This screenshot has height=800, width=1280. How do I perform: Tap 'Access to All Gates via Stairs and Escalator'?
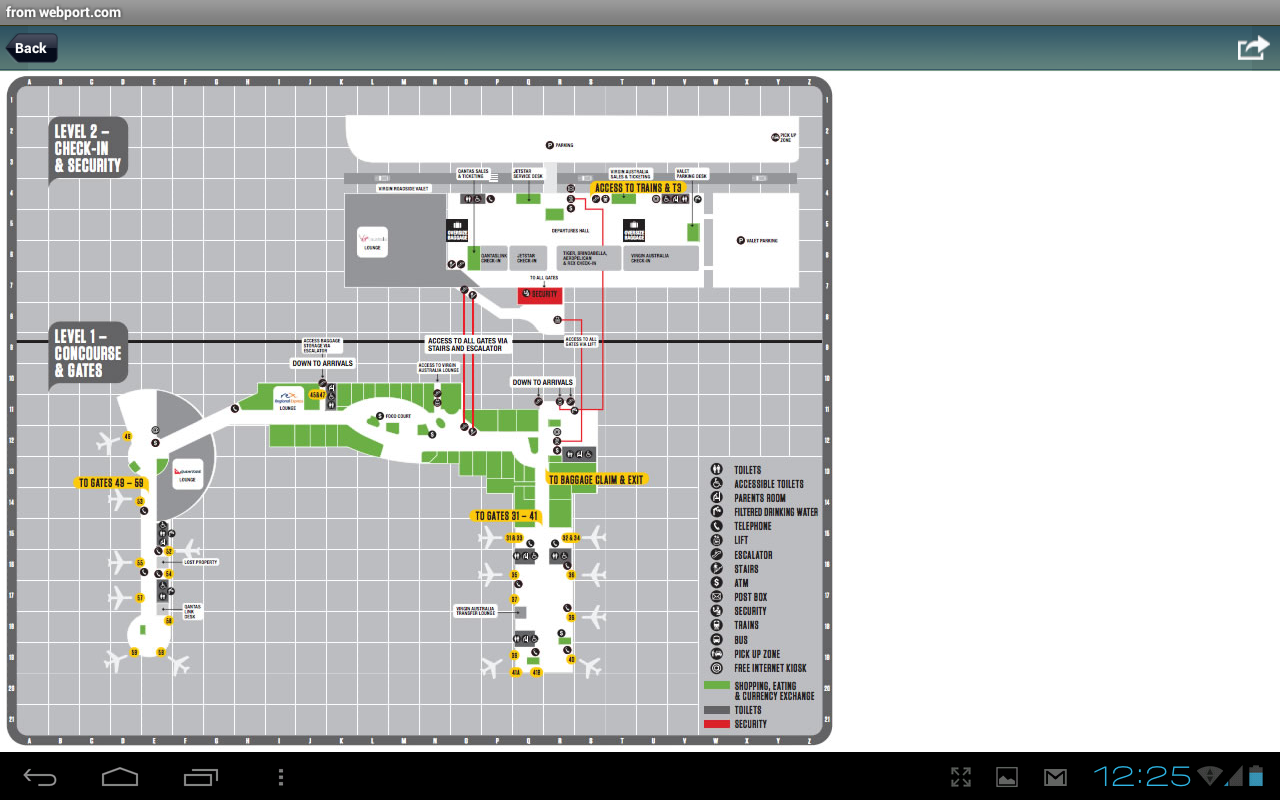pyautogui.click(x=468, y=345)
